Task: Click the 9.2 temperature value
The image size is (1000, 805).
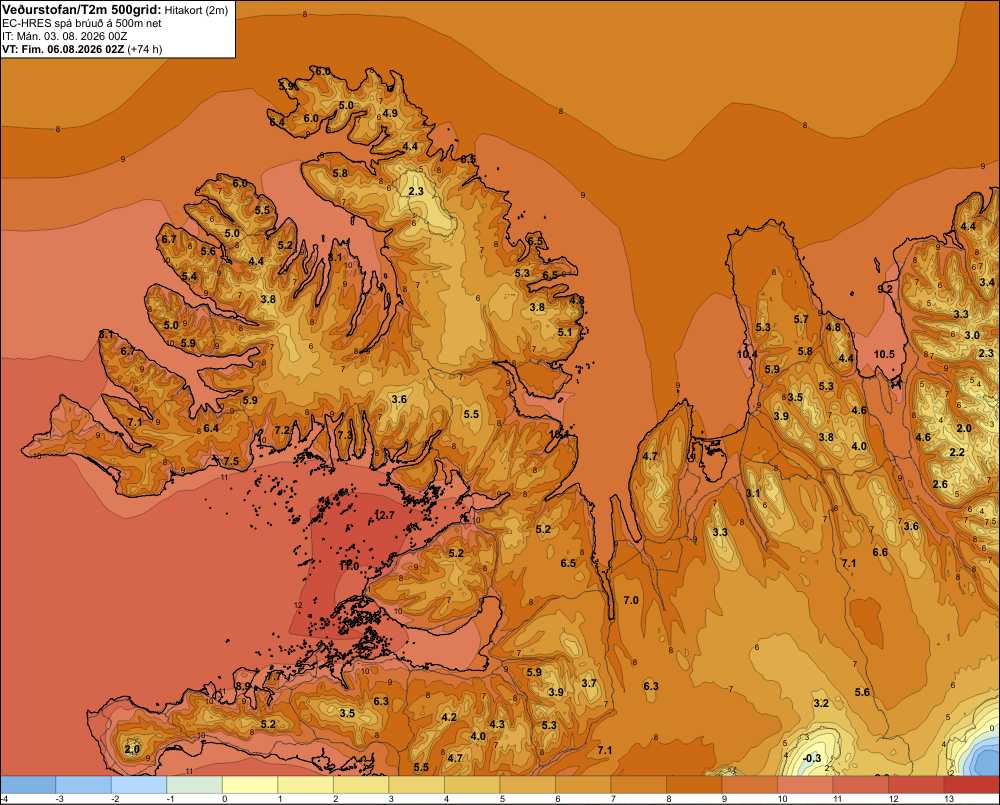Action: (x=885, y=289)
